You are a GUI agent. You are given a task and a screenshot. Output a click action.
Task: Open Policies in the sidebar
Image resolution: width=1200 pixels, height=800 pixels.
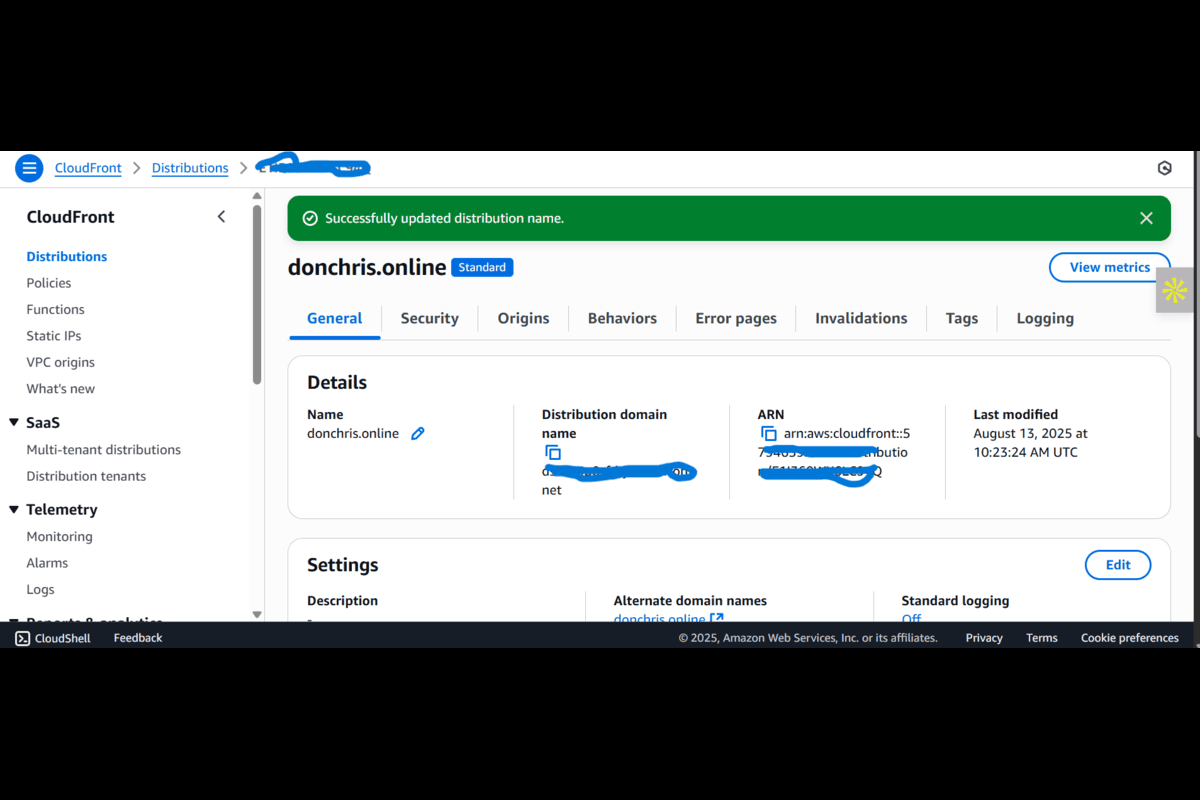(49, 283)
